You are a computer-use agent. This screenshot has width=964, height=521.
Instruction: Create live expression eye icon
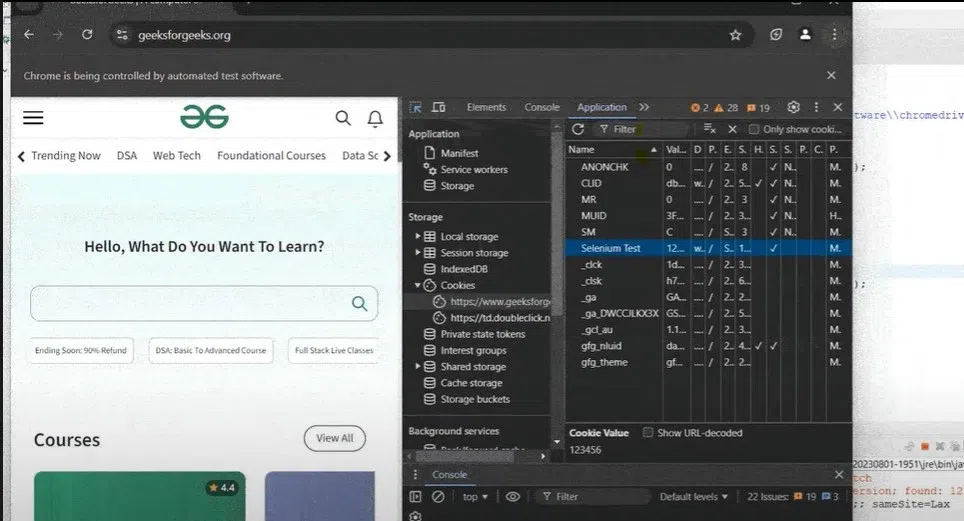[513, 496]
